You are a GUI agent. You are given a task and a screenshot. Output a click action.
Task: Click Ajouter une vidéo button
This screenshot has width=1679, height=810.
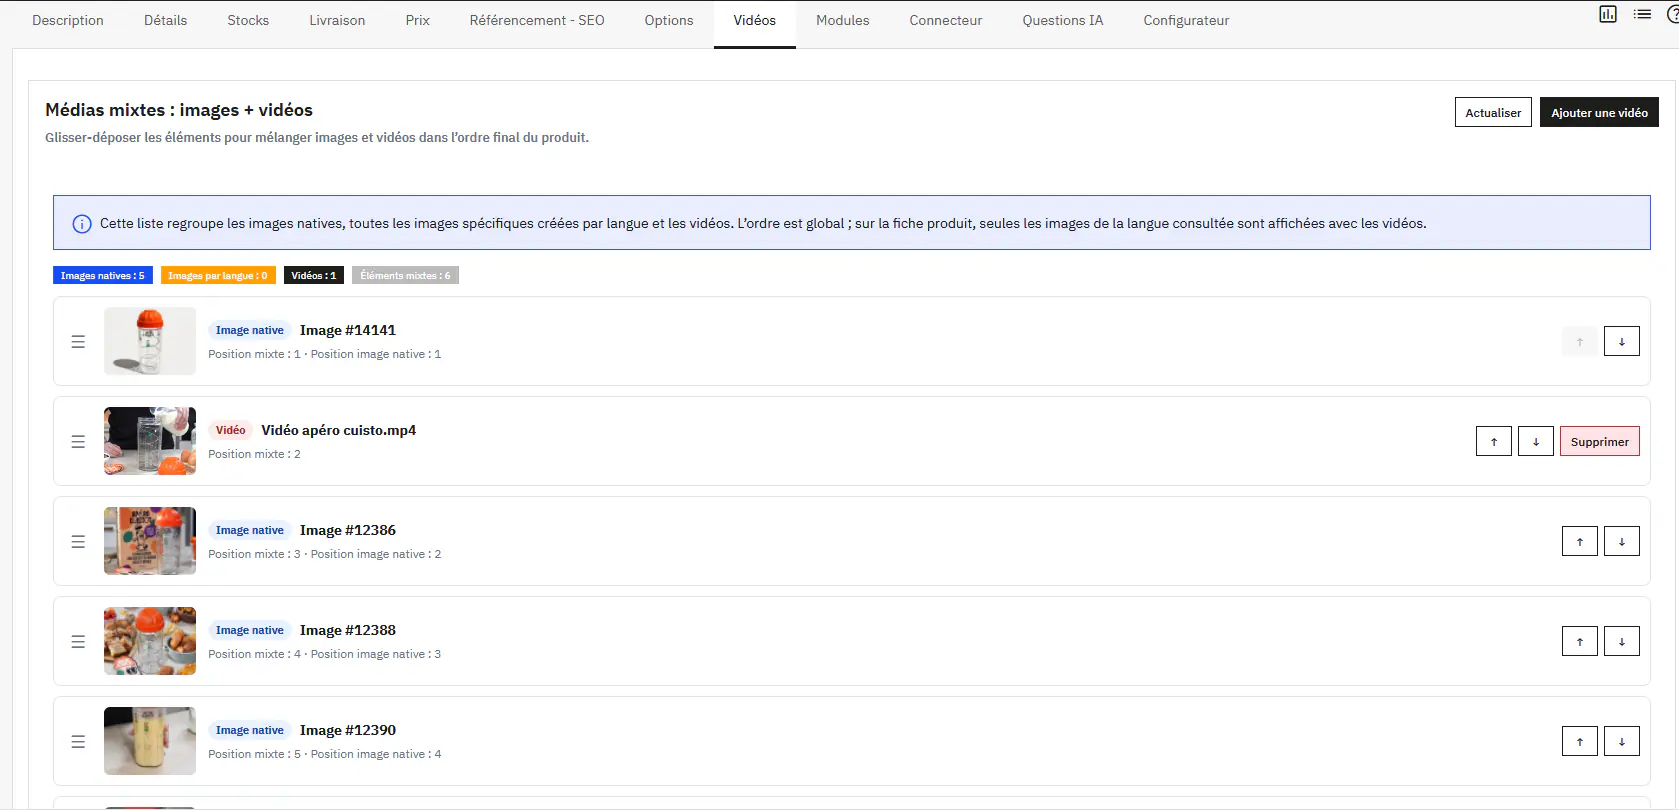click(x=1599, y=112)
